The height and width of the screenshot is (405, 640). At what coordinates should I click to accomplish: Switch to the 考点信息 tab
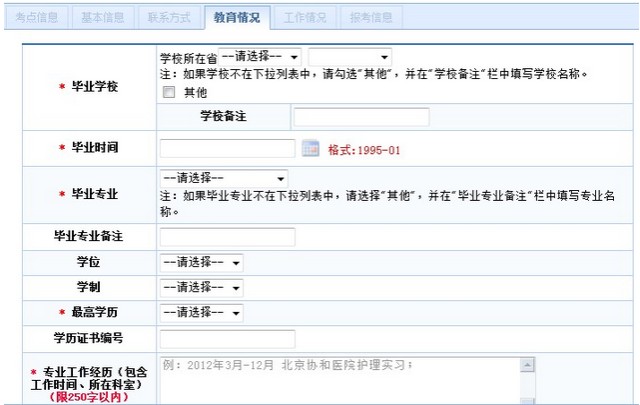(36, 17)
